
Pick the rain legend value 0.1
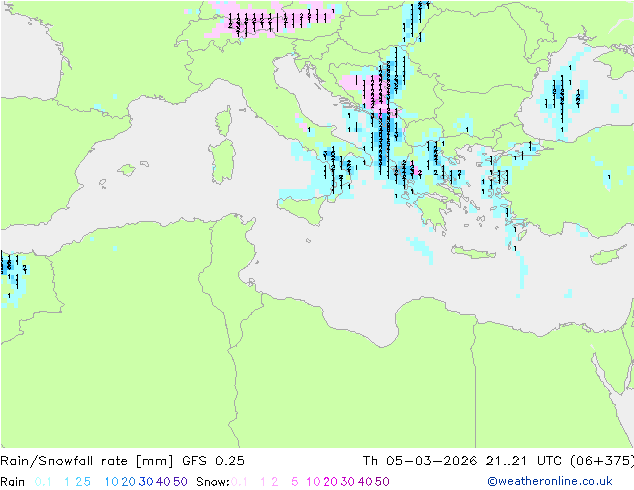coord(43,482)
